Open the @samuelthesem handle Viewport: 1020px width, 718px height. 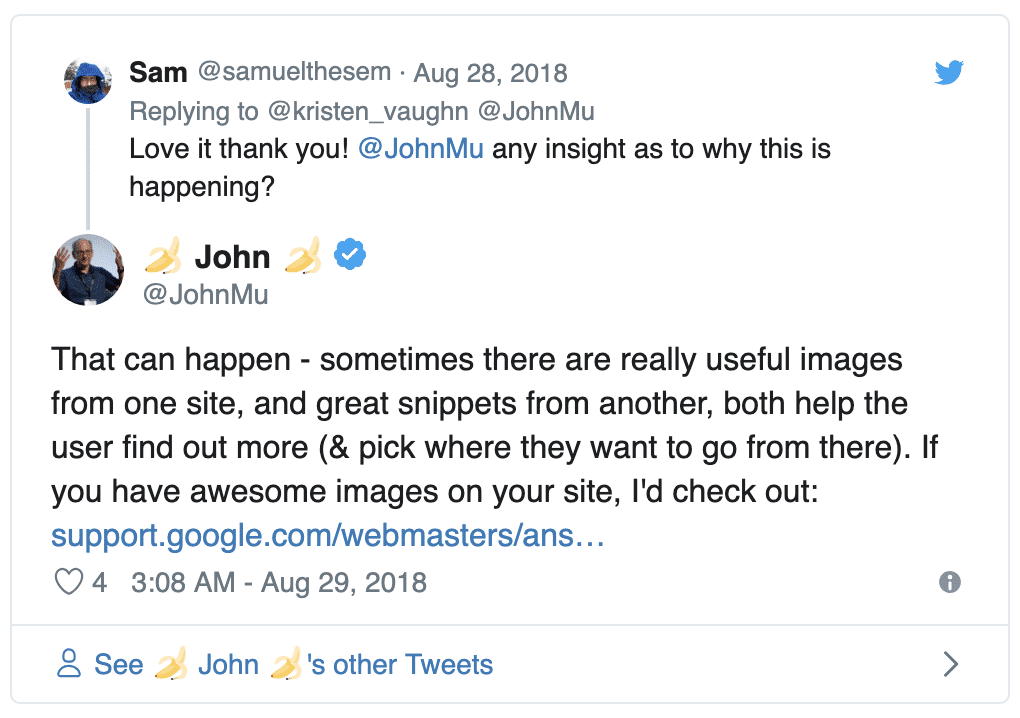tap(292, 73)
